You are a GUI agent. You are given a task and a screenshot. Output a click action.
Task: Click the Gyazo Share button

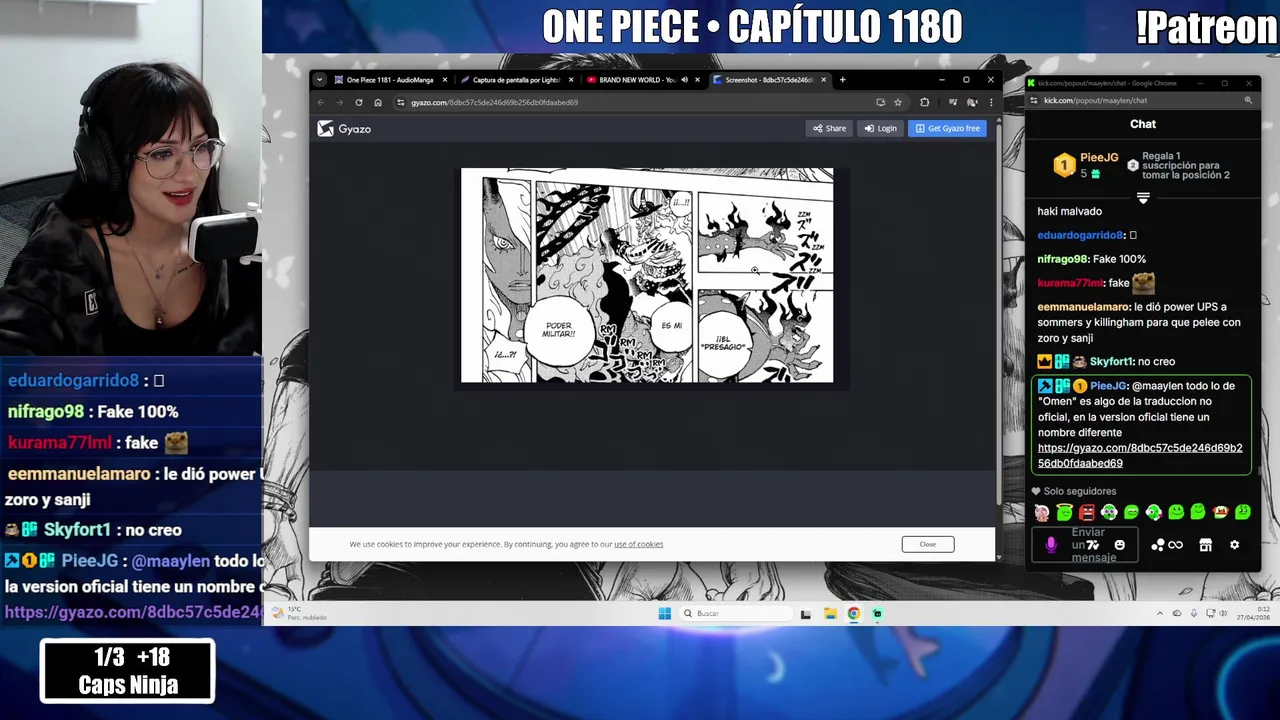[830, 128]
